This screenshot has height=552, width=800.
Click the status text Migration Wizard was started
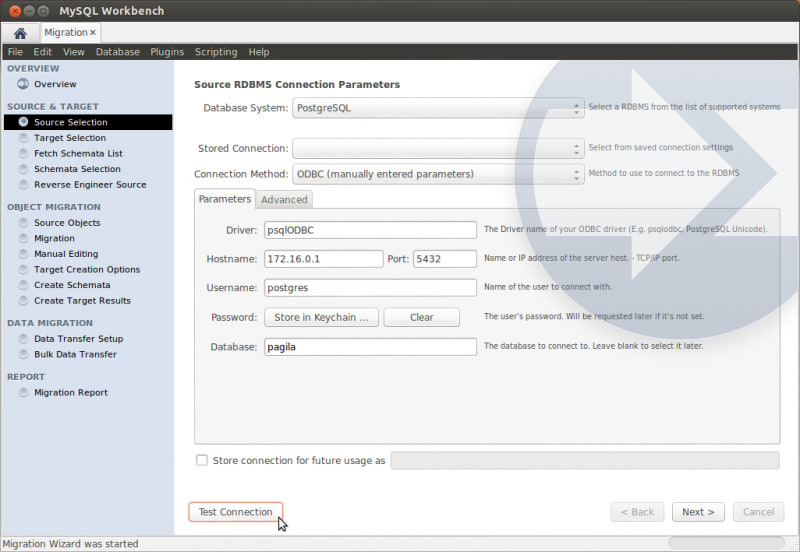(70, 544)
